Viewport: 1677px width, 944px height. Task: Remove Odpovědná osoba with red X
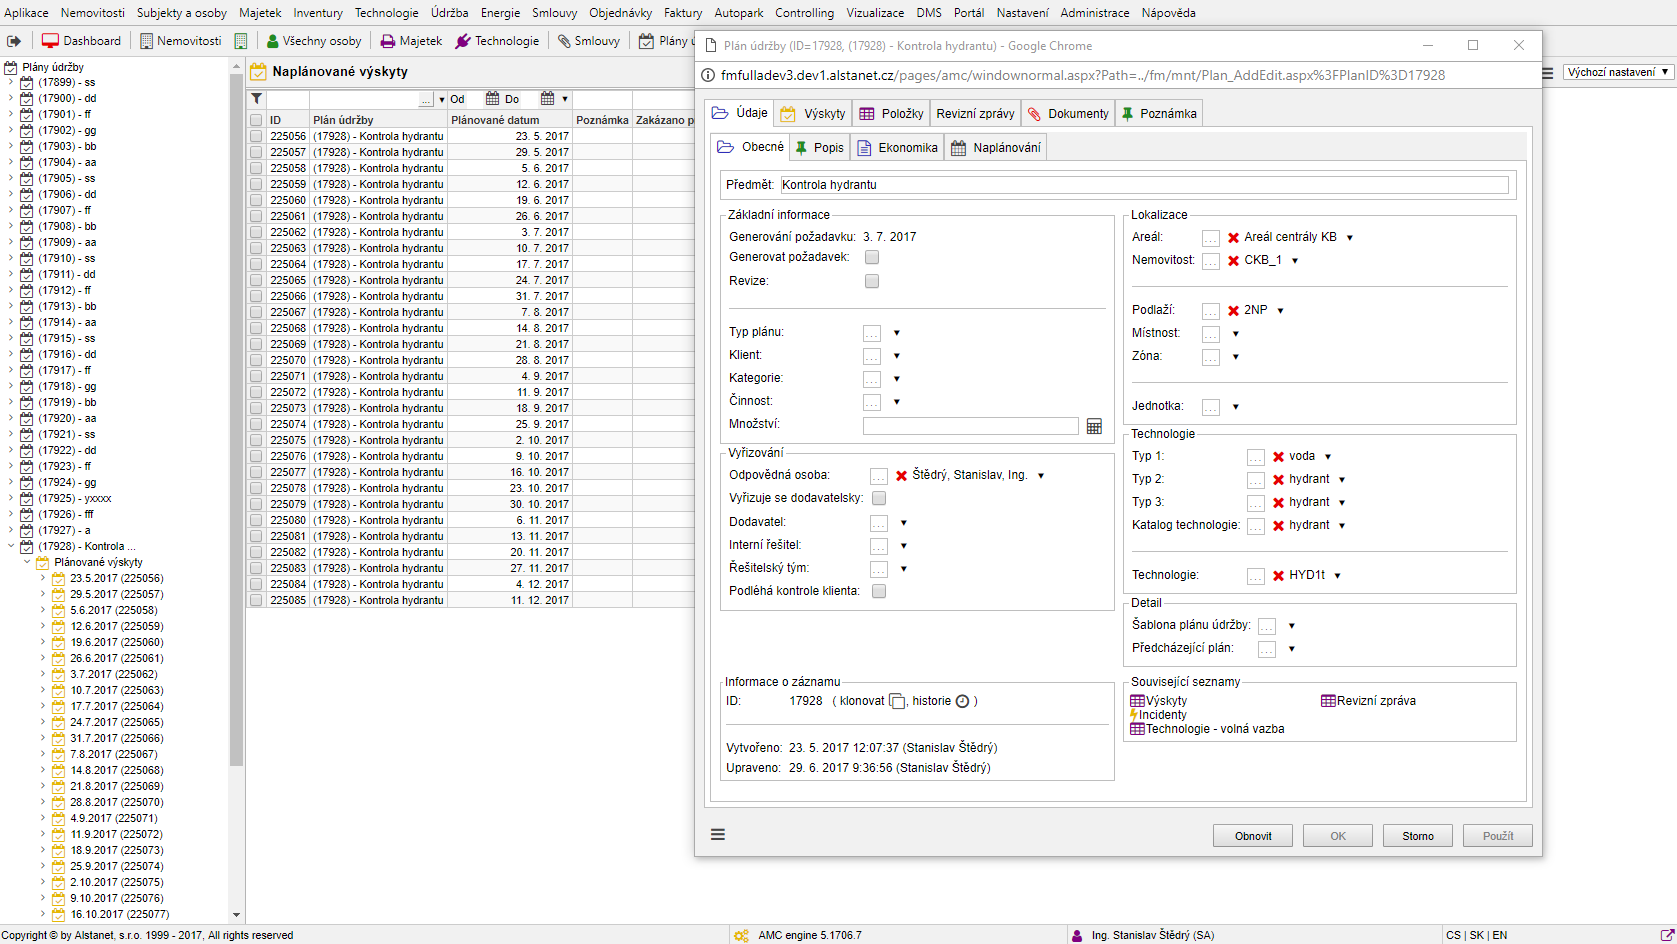[x=901, y=476]
